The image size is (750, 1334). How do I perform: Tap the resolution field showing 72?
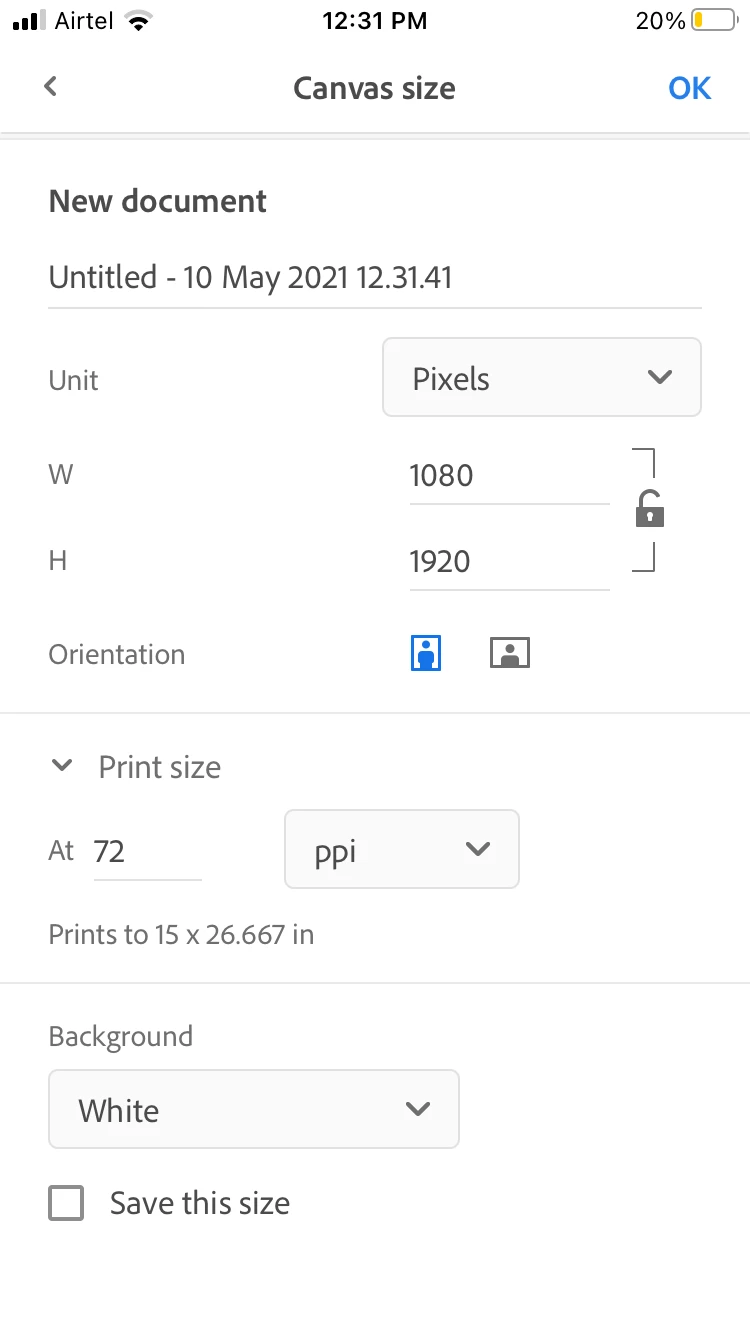146,851
